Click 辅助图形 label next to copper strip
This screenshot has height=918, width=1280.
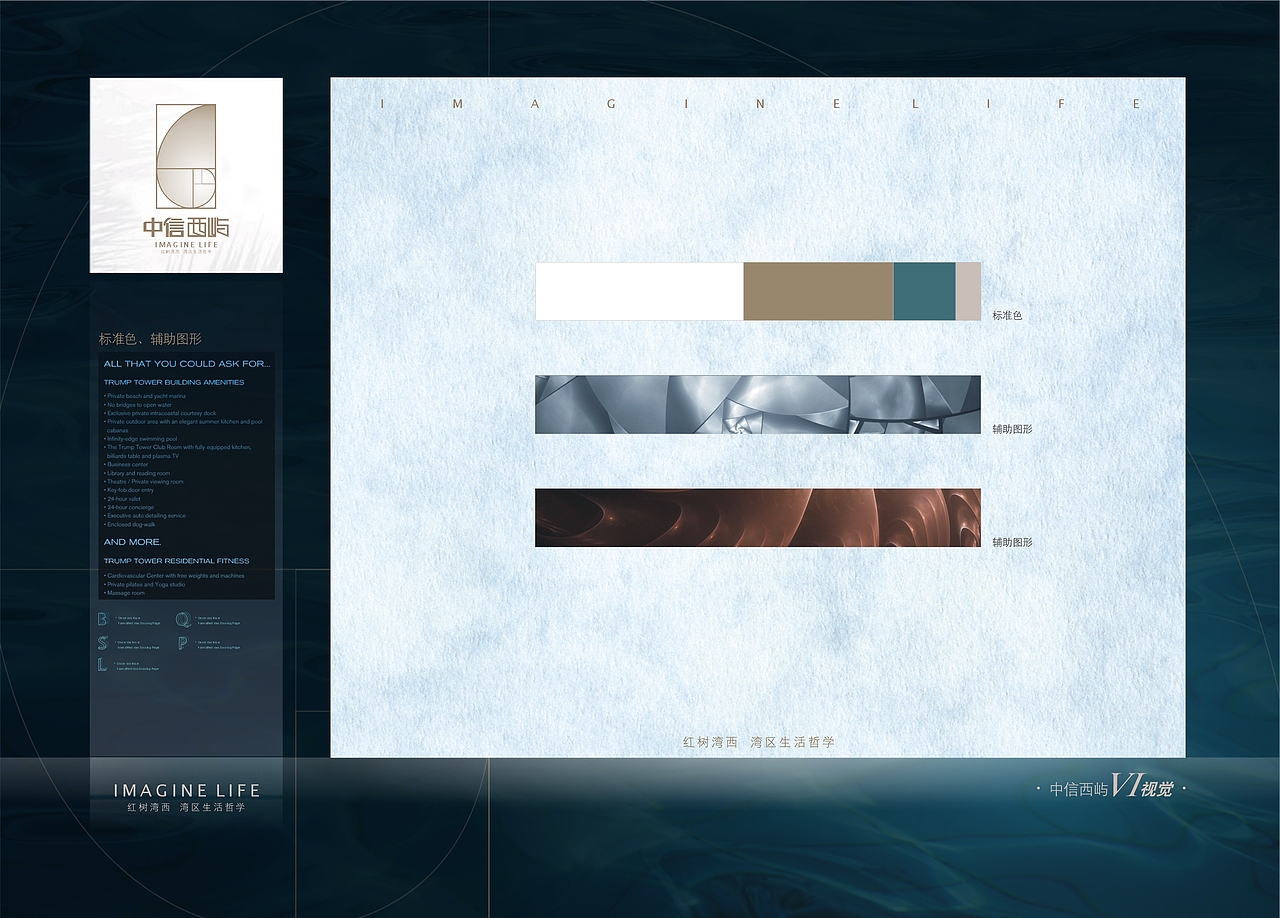tap(1012, 542)
